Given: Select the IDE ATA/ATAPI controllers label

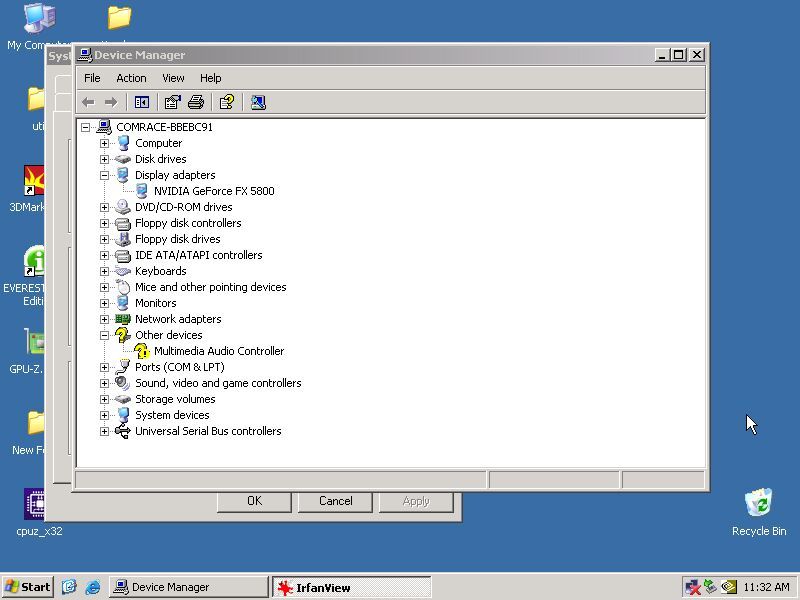Looking at the screenshot, I should pos(198,255).
